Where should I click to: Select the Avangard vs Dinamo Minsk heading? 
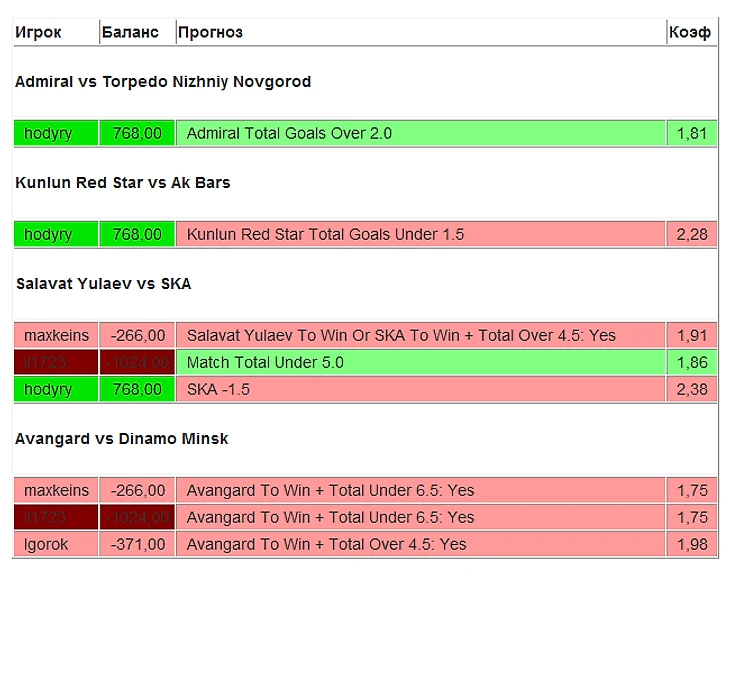click(x=122, y=439)
